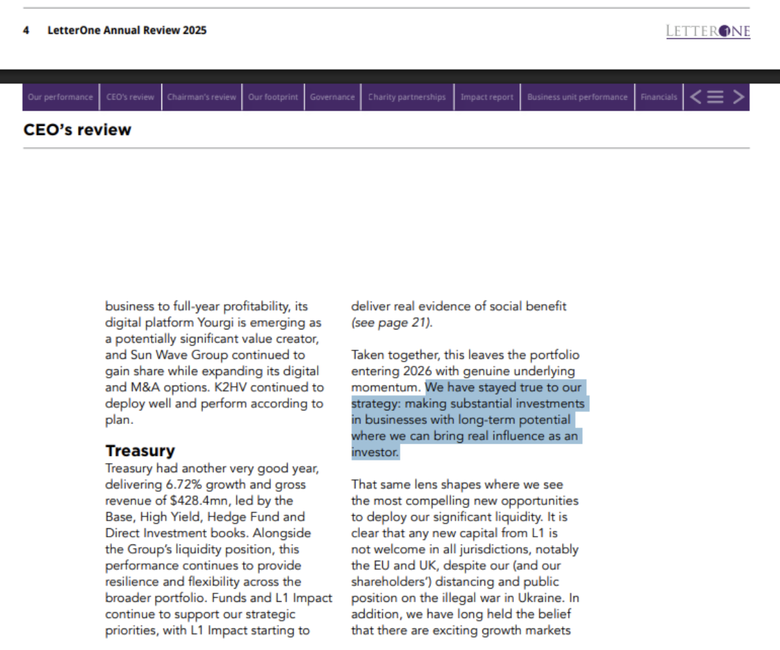This screenshot has width=780, height=650.
Task: Click the highlighted sentence 'We have stayed true'
Action: tap(468, 419)
